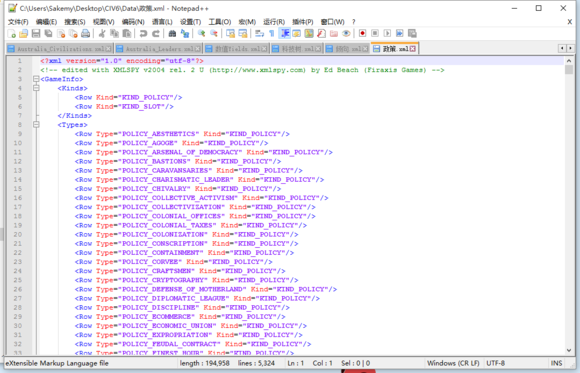This screenshot has width=580, height=373.
Task: Open the ? help menu
Action: (354, 22)
